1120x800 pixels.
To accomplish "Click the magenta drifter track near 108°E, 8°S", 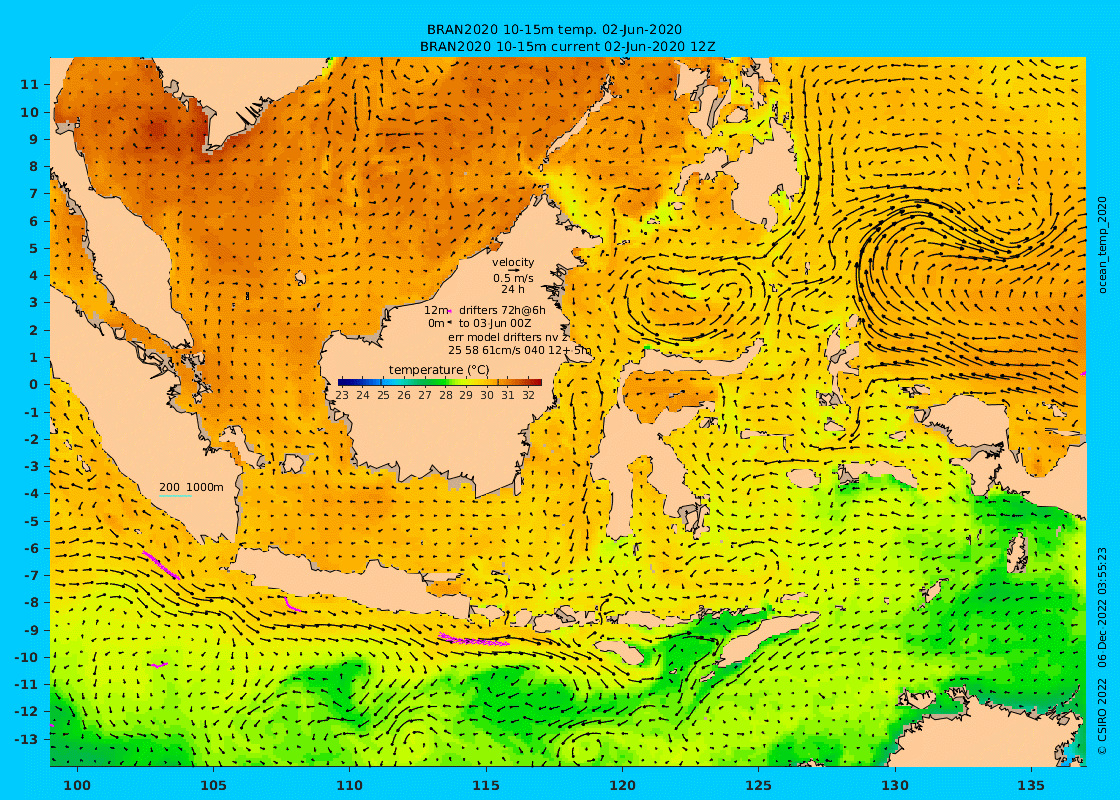I will 292,605.
